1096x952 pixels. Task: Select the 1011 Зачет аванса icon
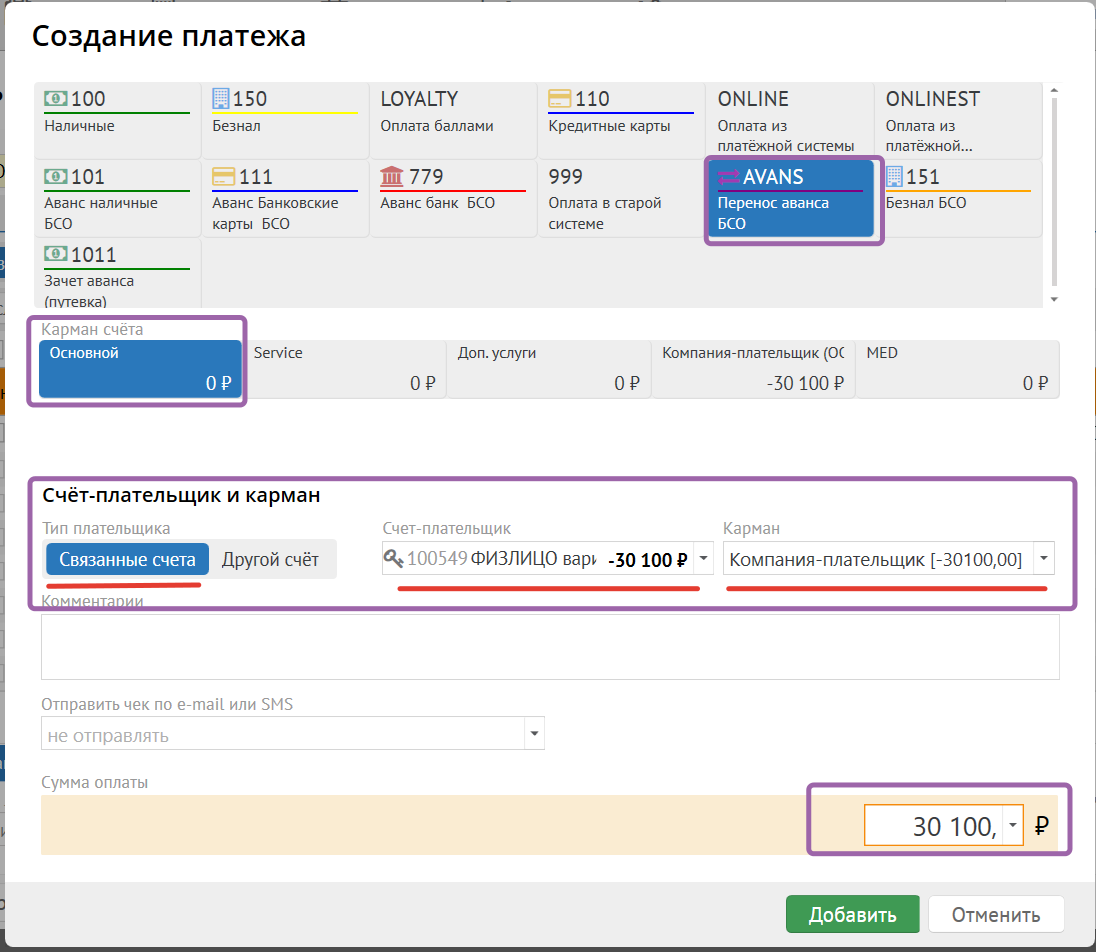(x=56, y=255)
